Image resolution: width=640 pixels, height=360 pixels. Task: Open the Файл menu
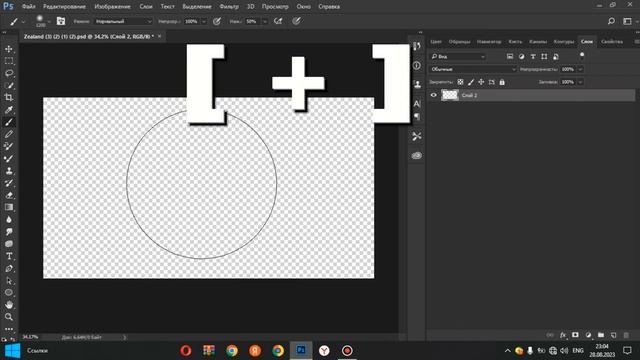click(28, 7)
